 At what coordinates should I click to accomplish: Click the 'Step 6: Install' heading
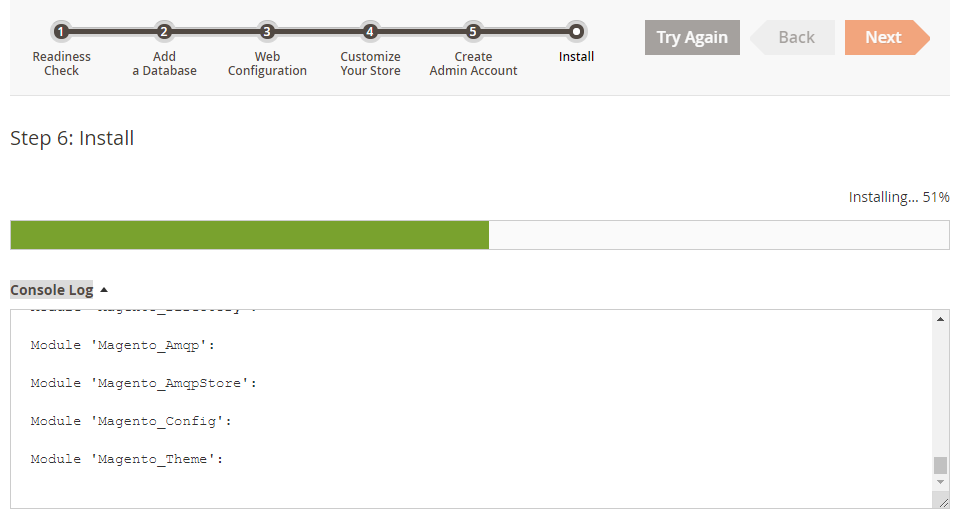pos(72,138)
